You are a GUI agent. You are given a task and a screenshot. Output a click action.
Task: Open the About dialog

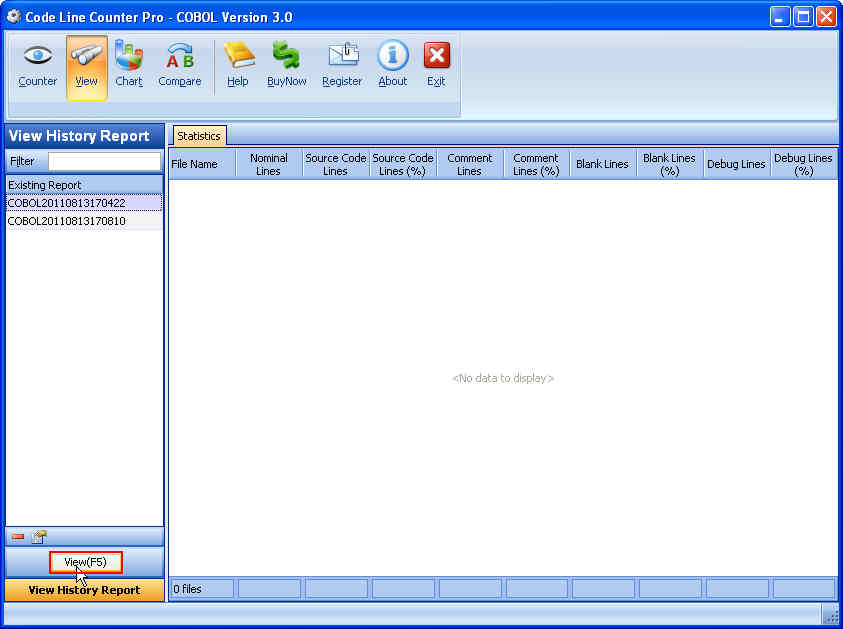pos(391,65)
